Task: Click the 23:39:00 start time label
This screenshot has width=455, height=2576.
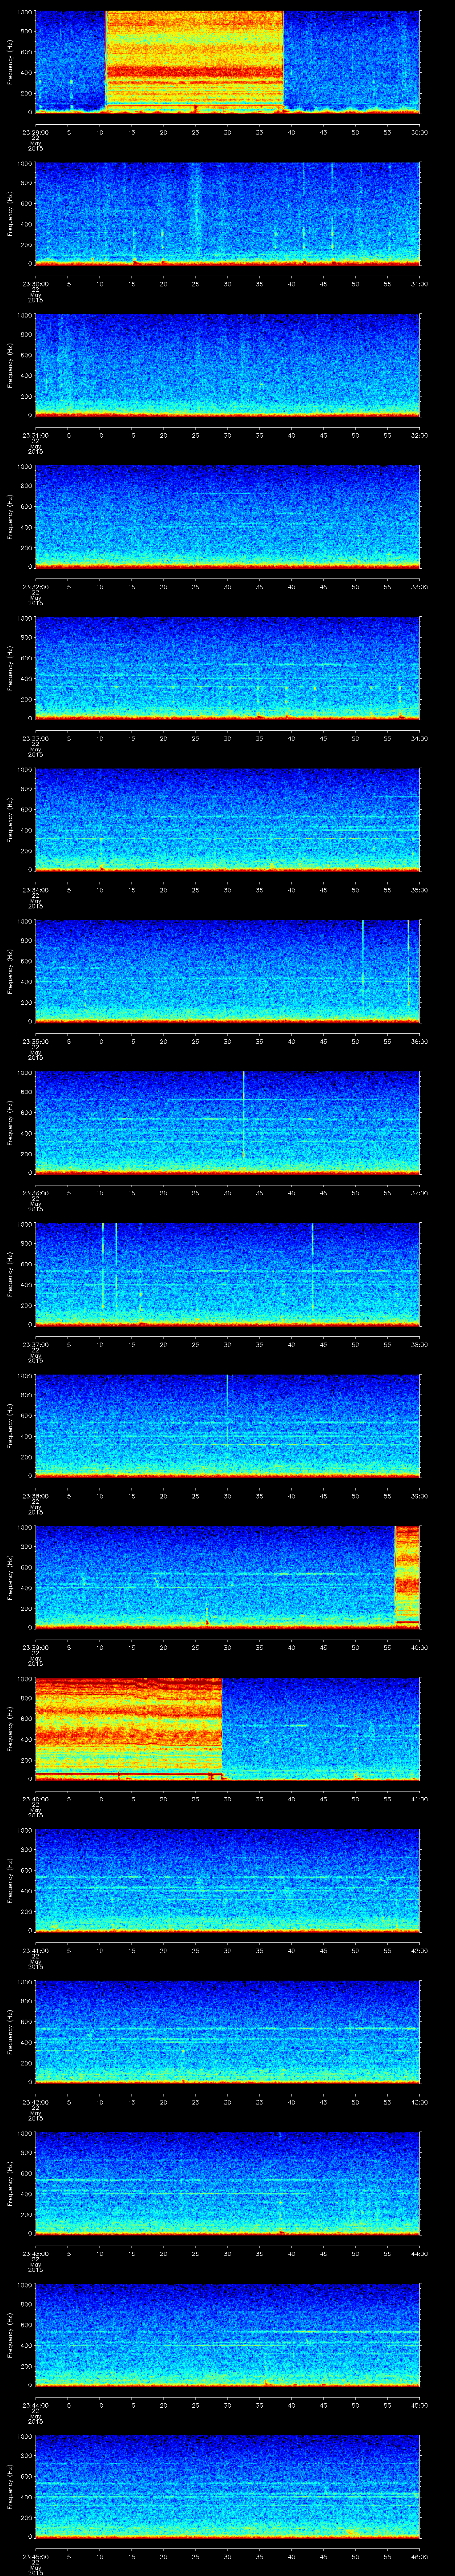Action: tap(35, 1647)
